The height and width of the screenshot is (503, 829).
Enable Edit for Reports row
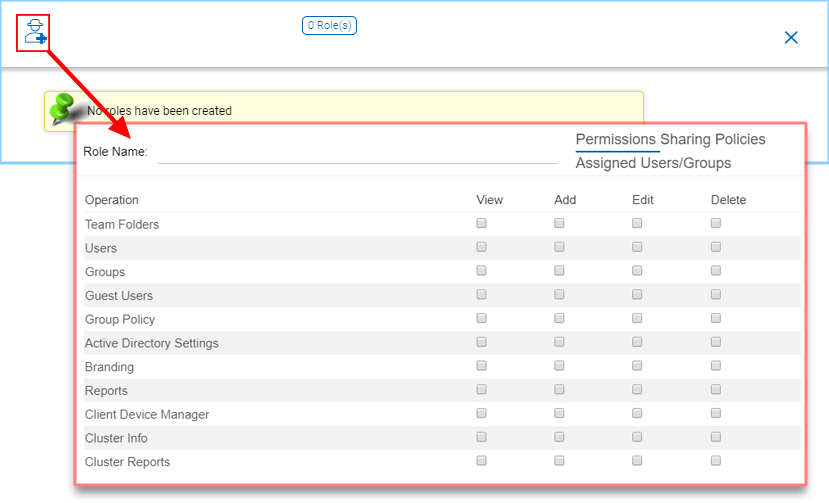tap(637, 389)
